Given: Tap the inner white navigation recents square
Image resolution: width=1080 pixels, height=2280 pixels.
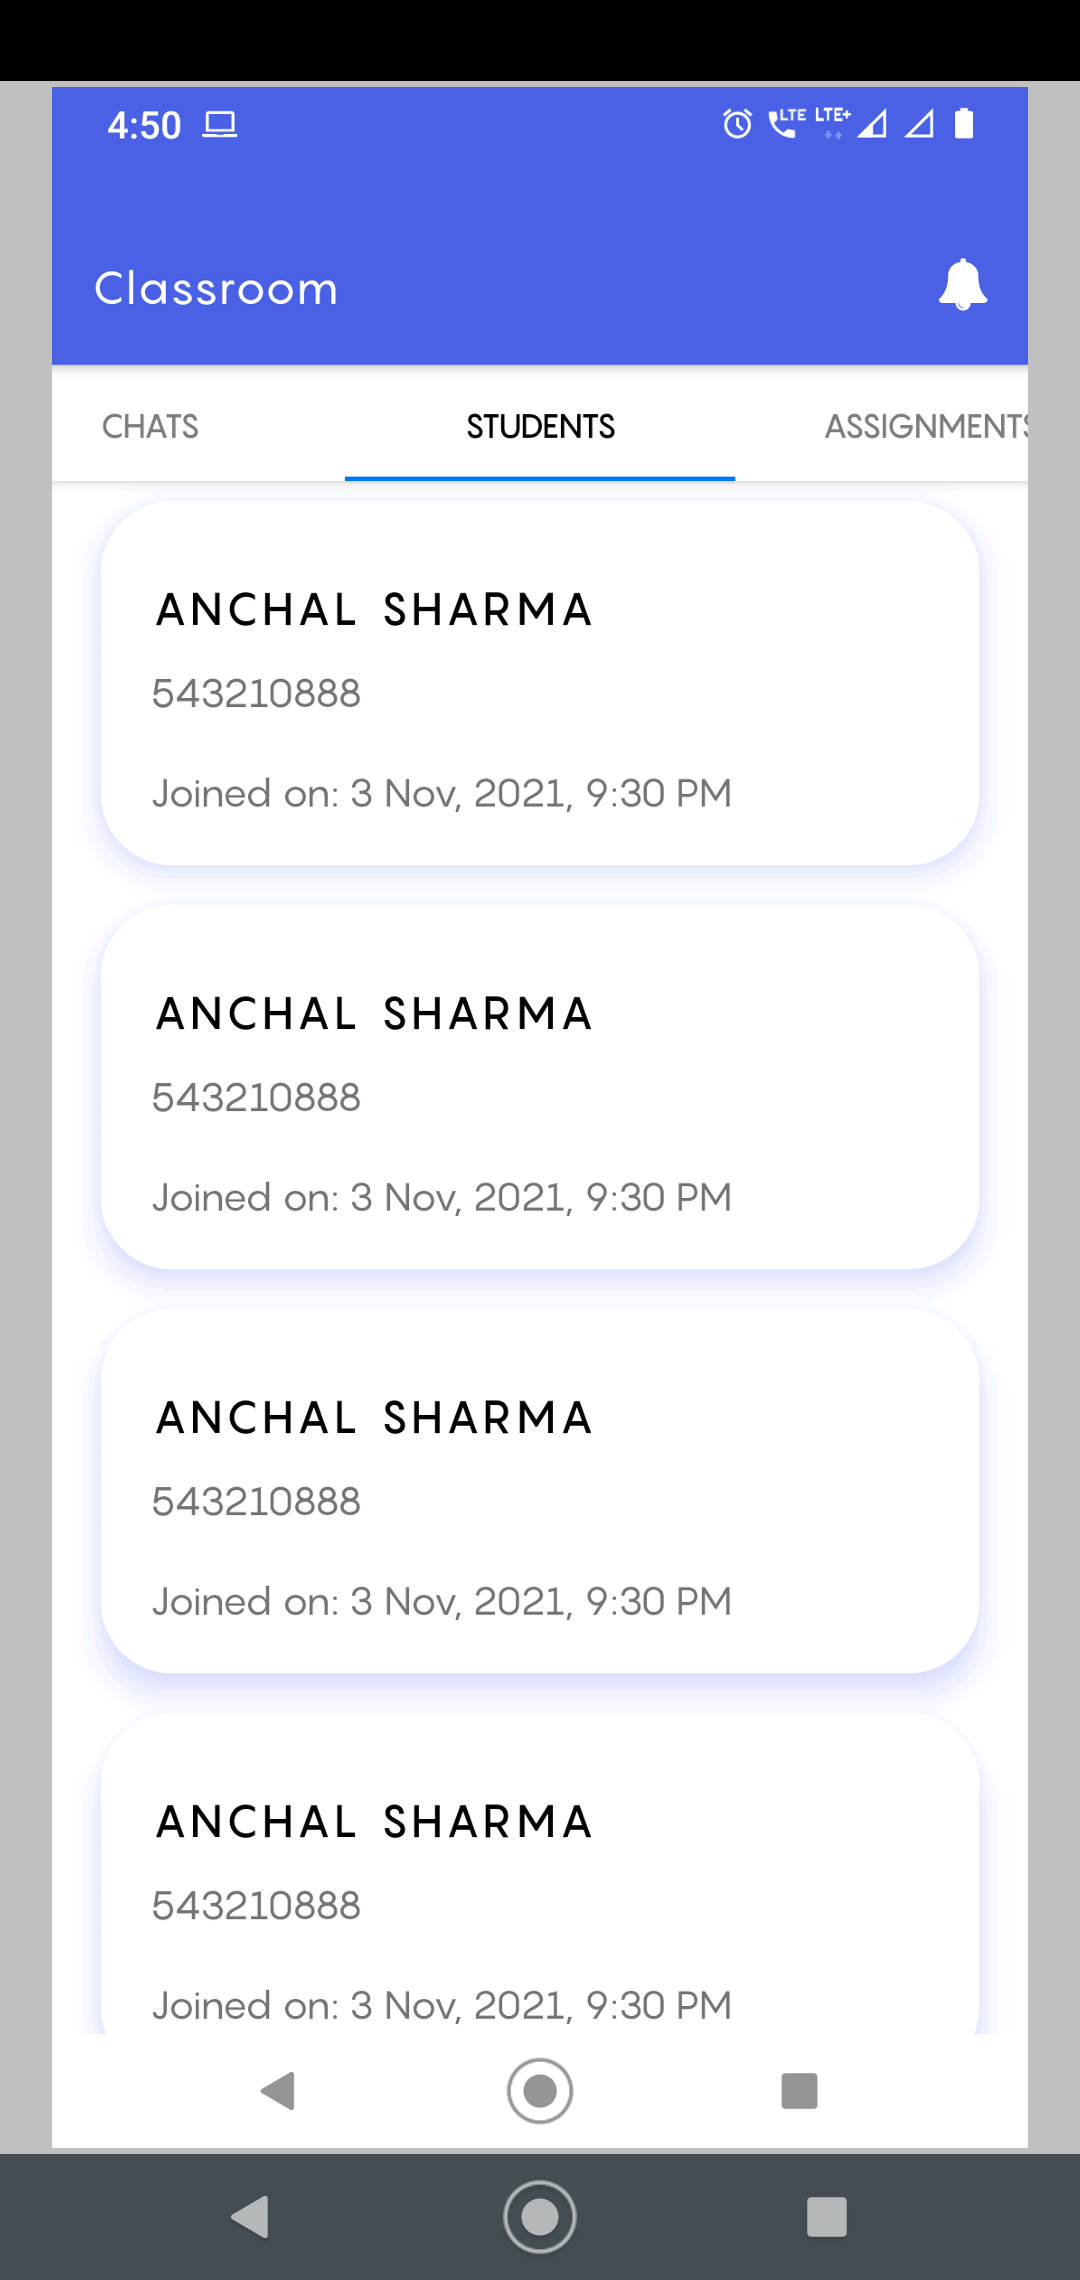Looking at the screenshot, I should [x=799, y=2090].
